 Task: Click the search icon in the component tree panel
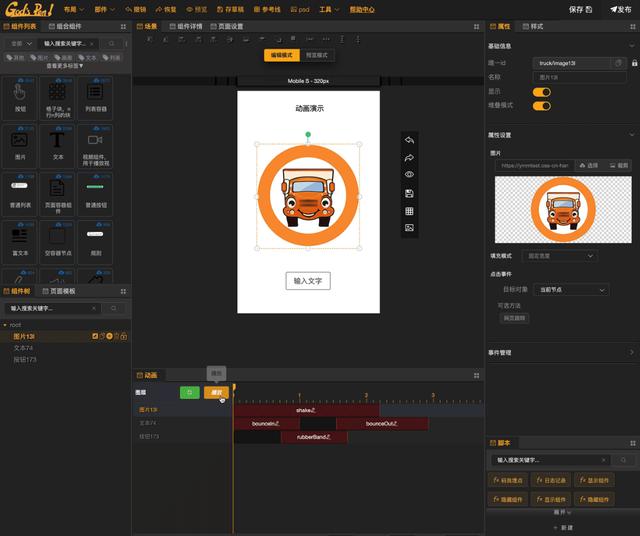click(113, 308)
